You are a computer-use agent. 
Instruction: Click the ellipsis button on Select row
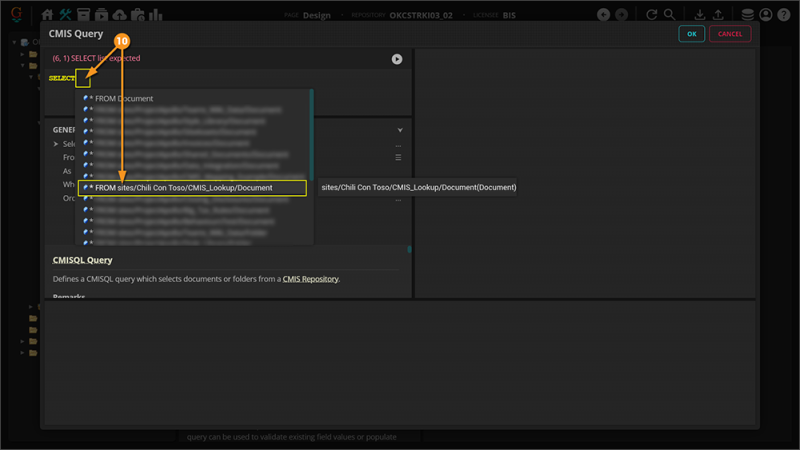(x=398, y=145)
